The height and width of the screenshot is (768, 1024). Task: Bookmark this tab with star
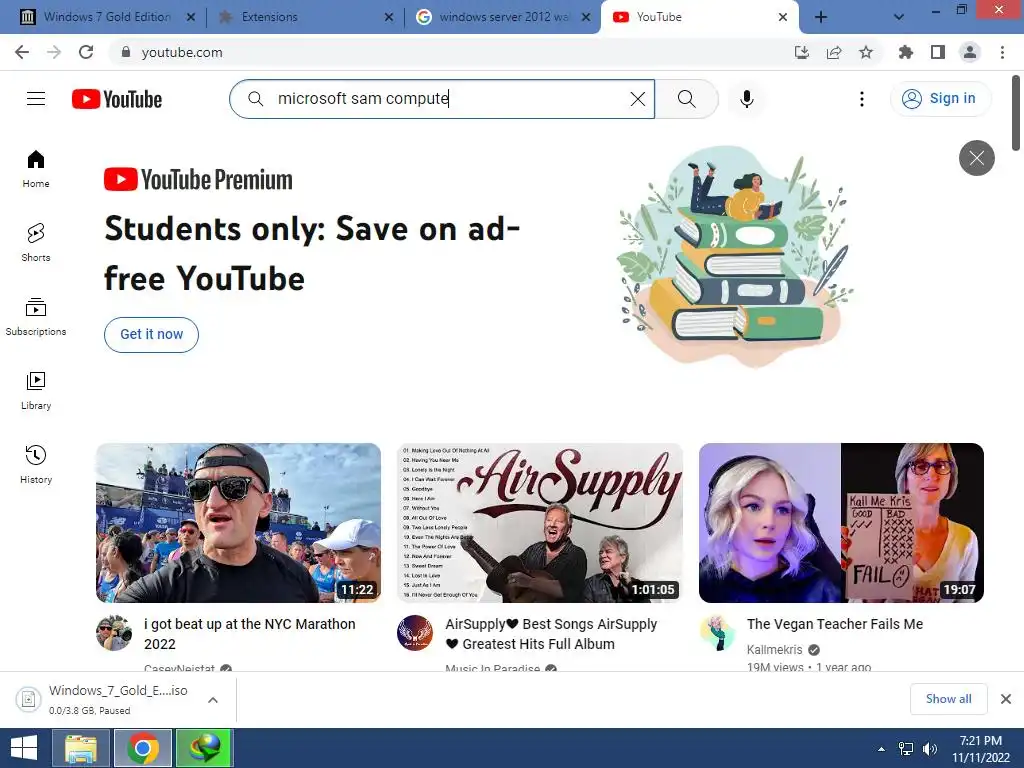[866, 52]
